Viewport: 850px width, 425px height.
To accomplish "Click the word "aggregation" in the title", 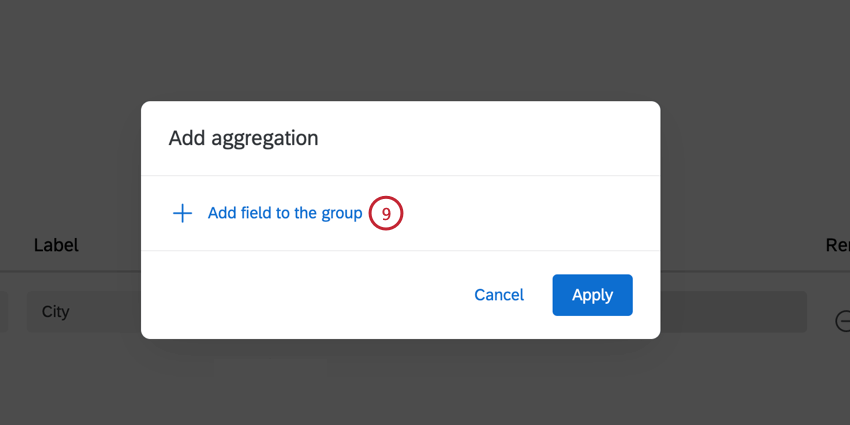I will [265, 138].
